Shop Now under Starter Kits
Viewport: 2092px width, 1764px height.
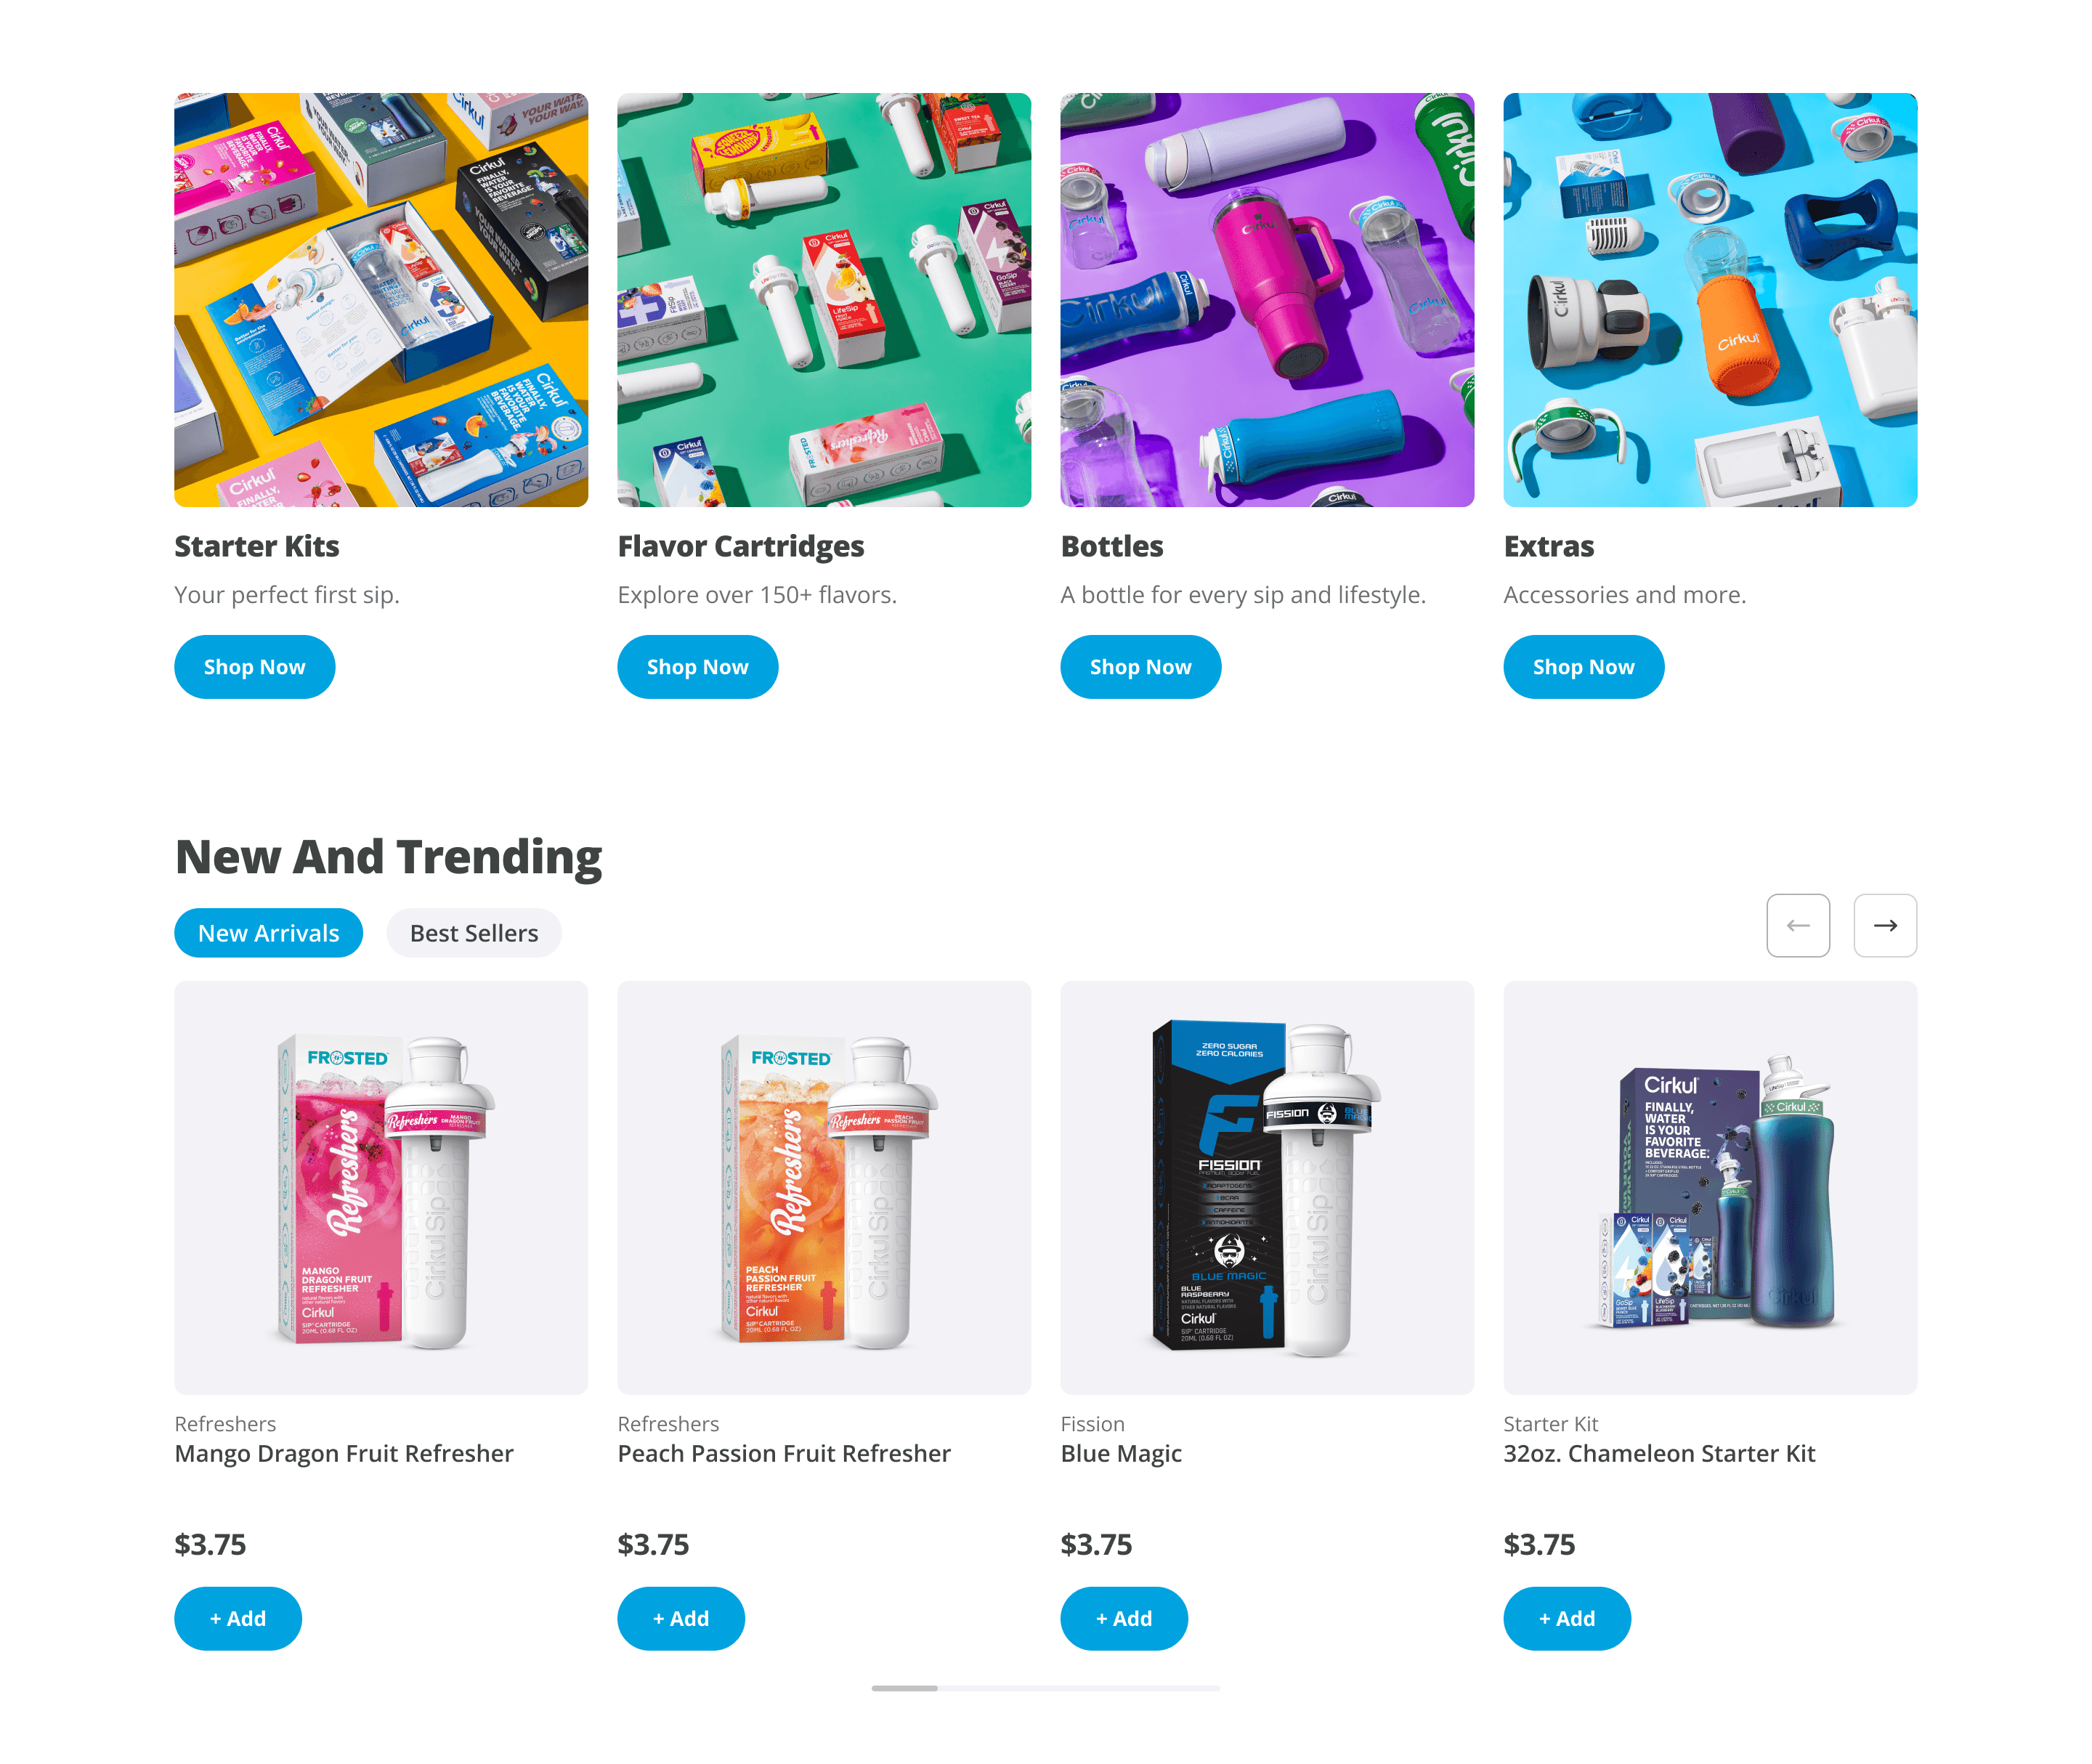point(255,667)
